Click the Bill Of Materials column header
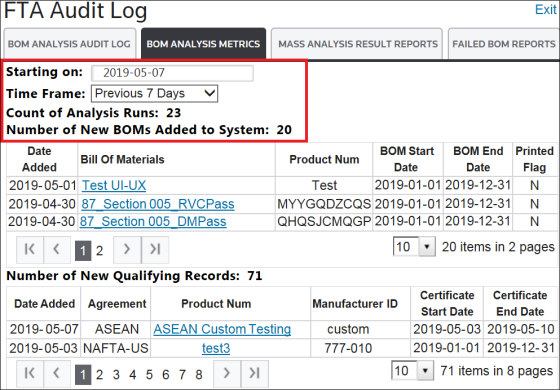Screen dimensions: 560x390 (176, 159)
